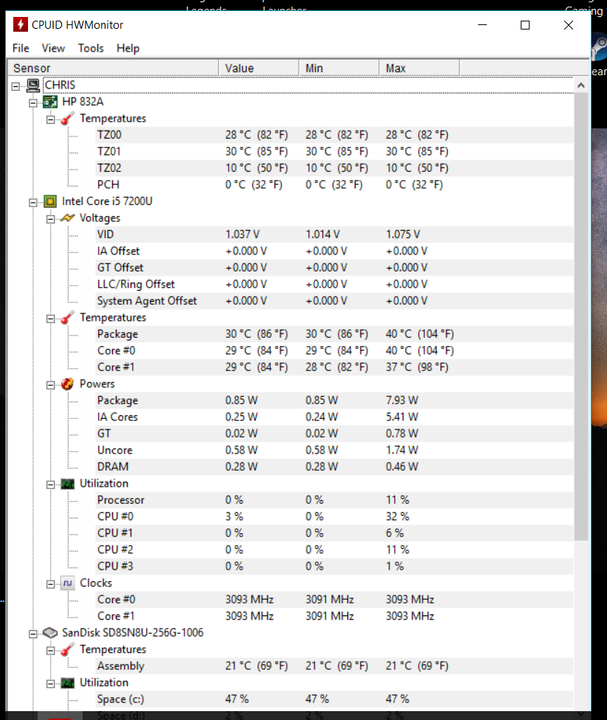Click the 7.93 W max package power
Image resolution: width=607 pixels, height=720 pixels.
402,400
